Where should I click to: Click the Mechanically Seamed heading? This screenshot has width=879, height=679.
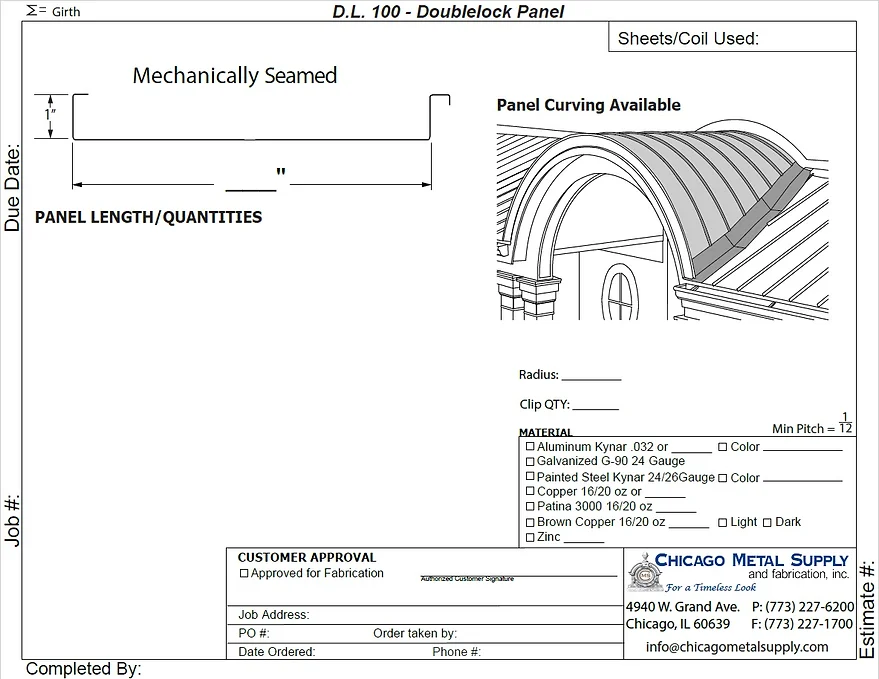pyautogui.click(x=235, y=76)
